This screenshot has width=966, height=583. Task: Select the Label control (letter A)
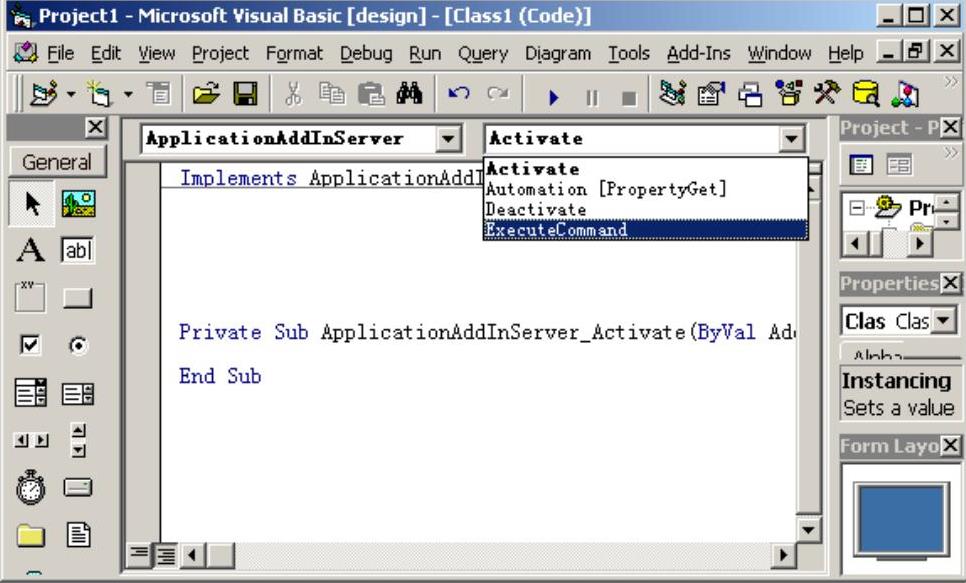30,250
